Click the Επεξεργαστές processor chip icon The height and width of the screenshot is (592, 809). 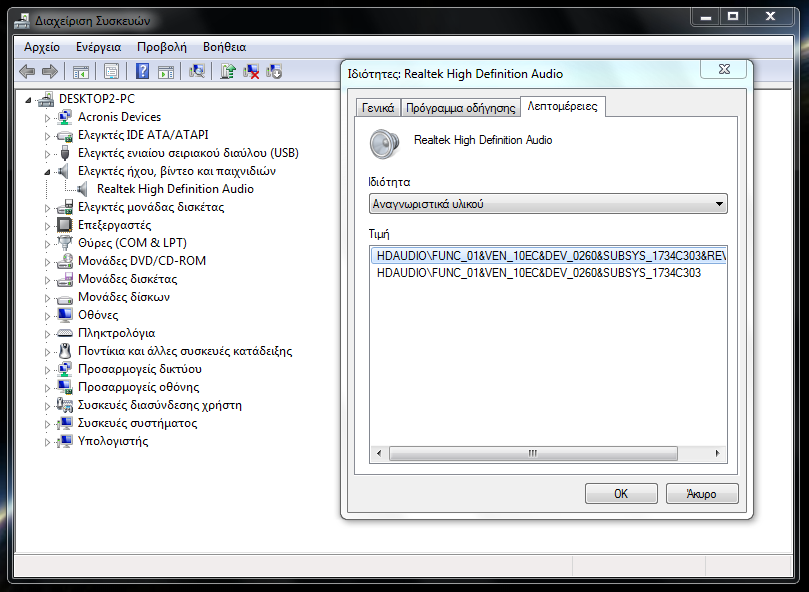point(64,225)
